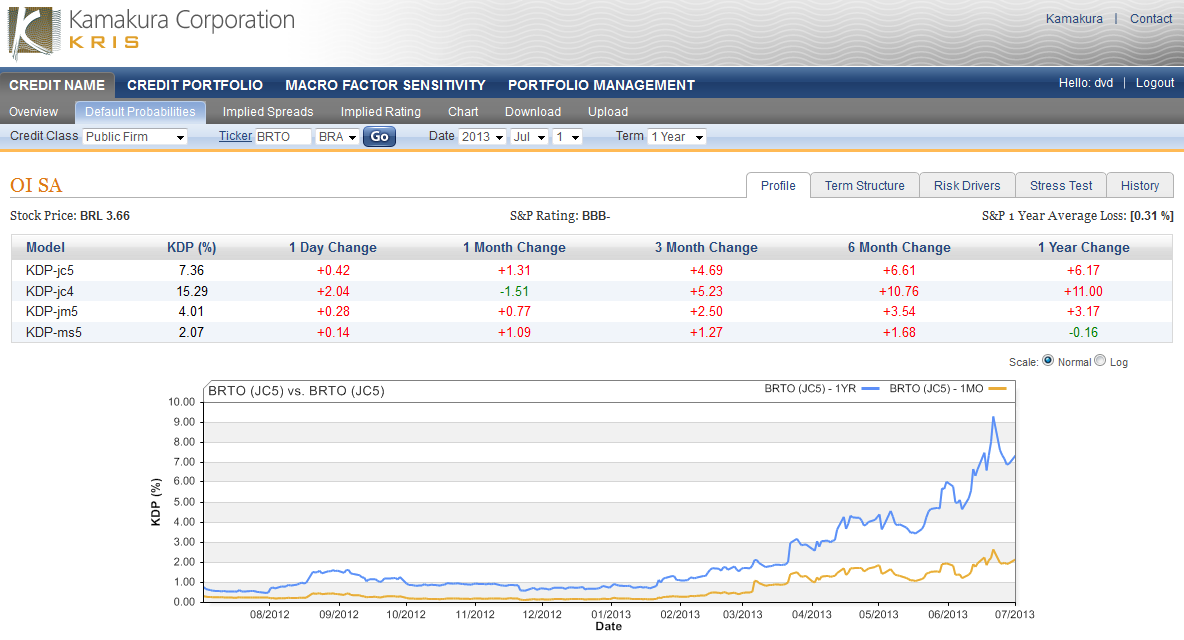Click the blue BRTO (JC5) - 1YR legend swatch
This screenshot has height=640, width=1184.
(x=870, y=389)
